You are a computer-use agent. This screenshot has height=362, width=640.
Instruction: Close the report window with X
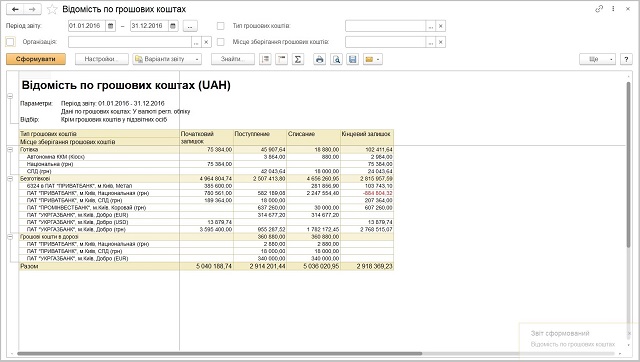point(628,9)
